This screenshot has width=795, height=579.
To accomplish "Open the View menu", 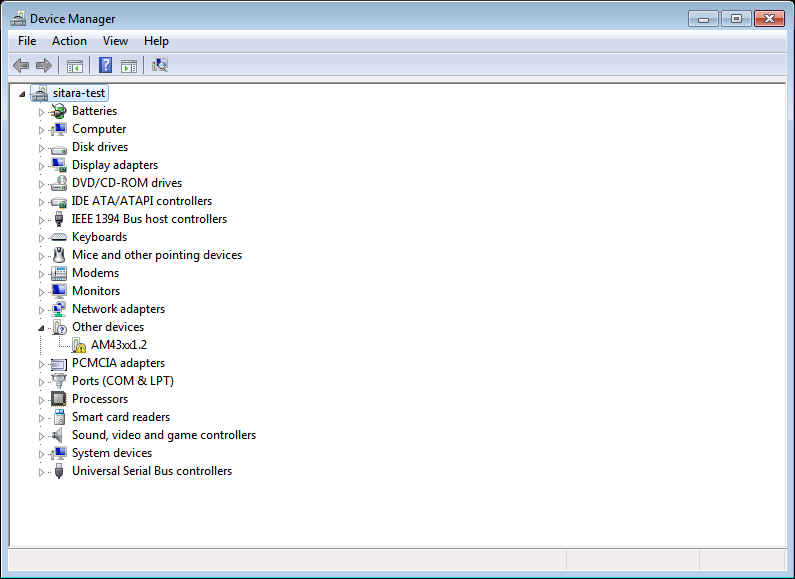I will [x=115, y=41].
